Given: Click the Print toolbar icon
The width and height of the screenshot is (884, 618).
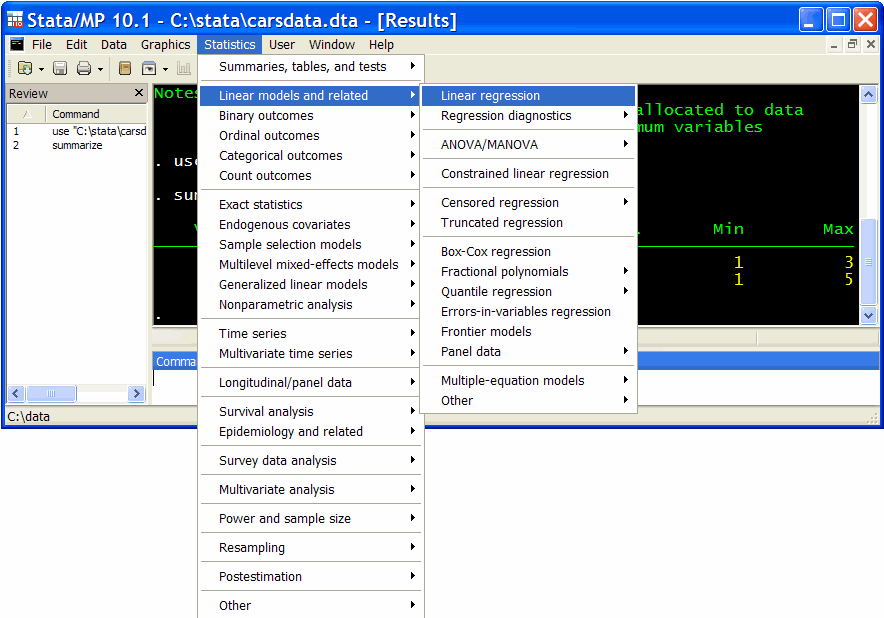Looking at the screenshot, I should point(84,69).
